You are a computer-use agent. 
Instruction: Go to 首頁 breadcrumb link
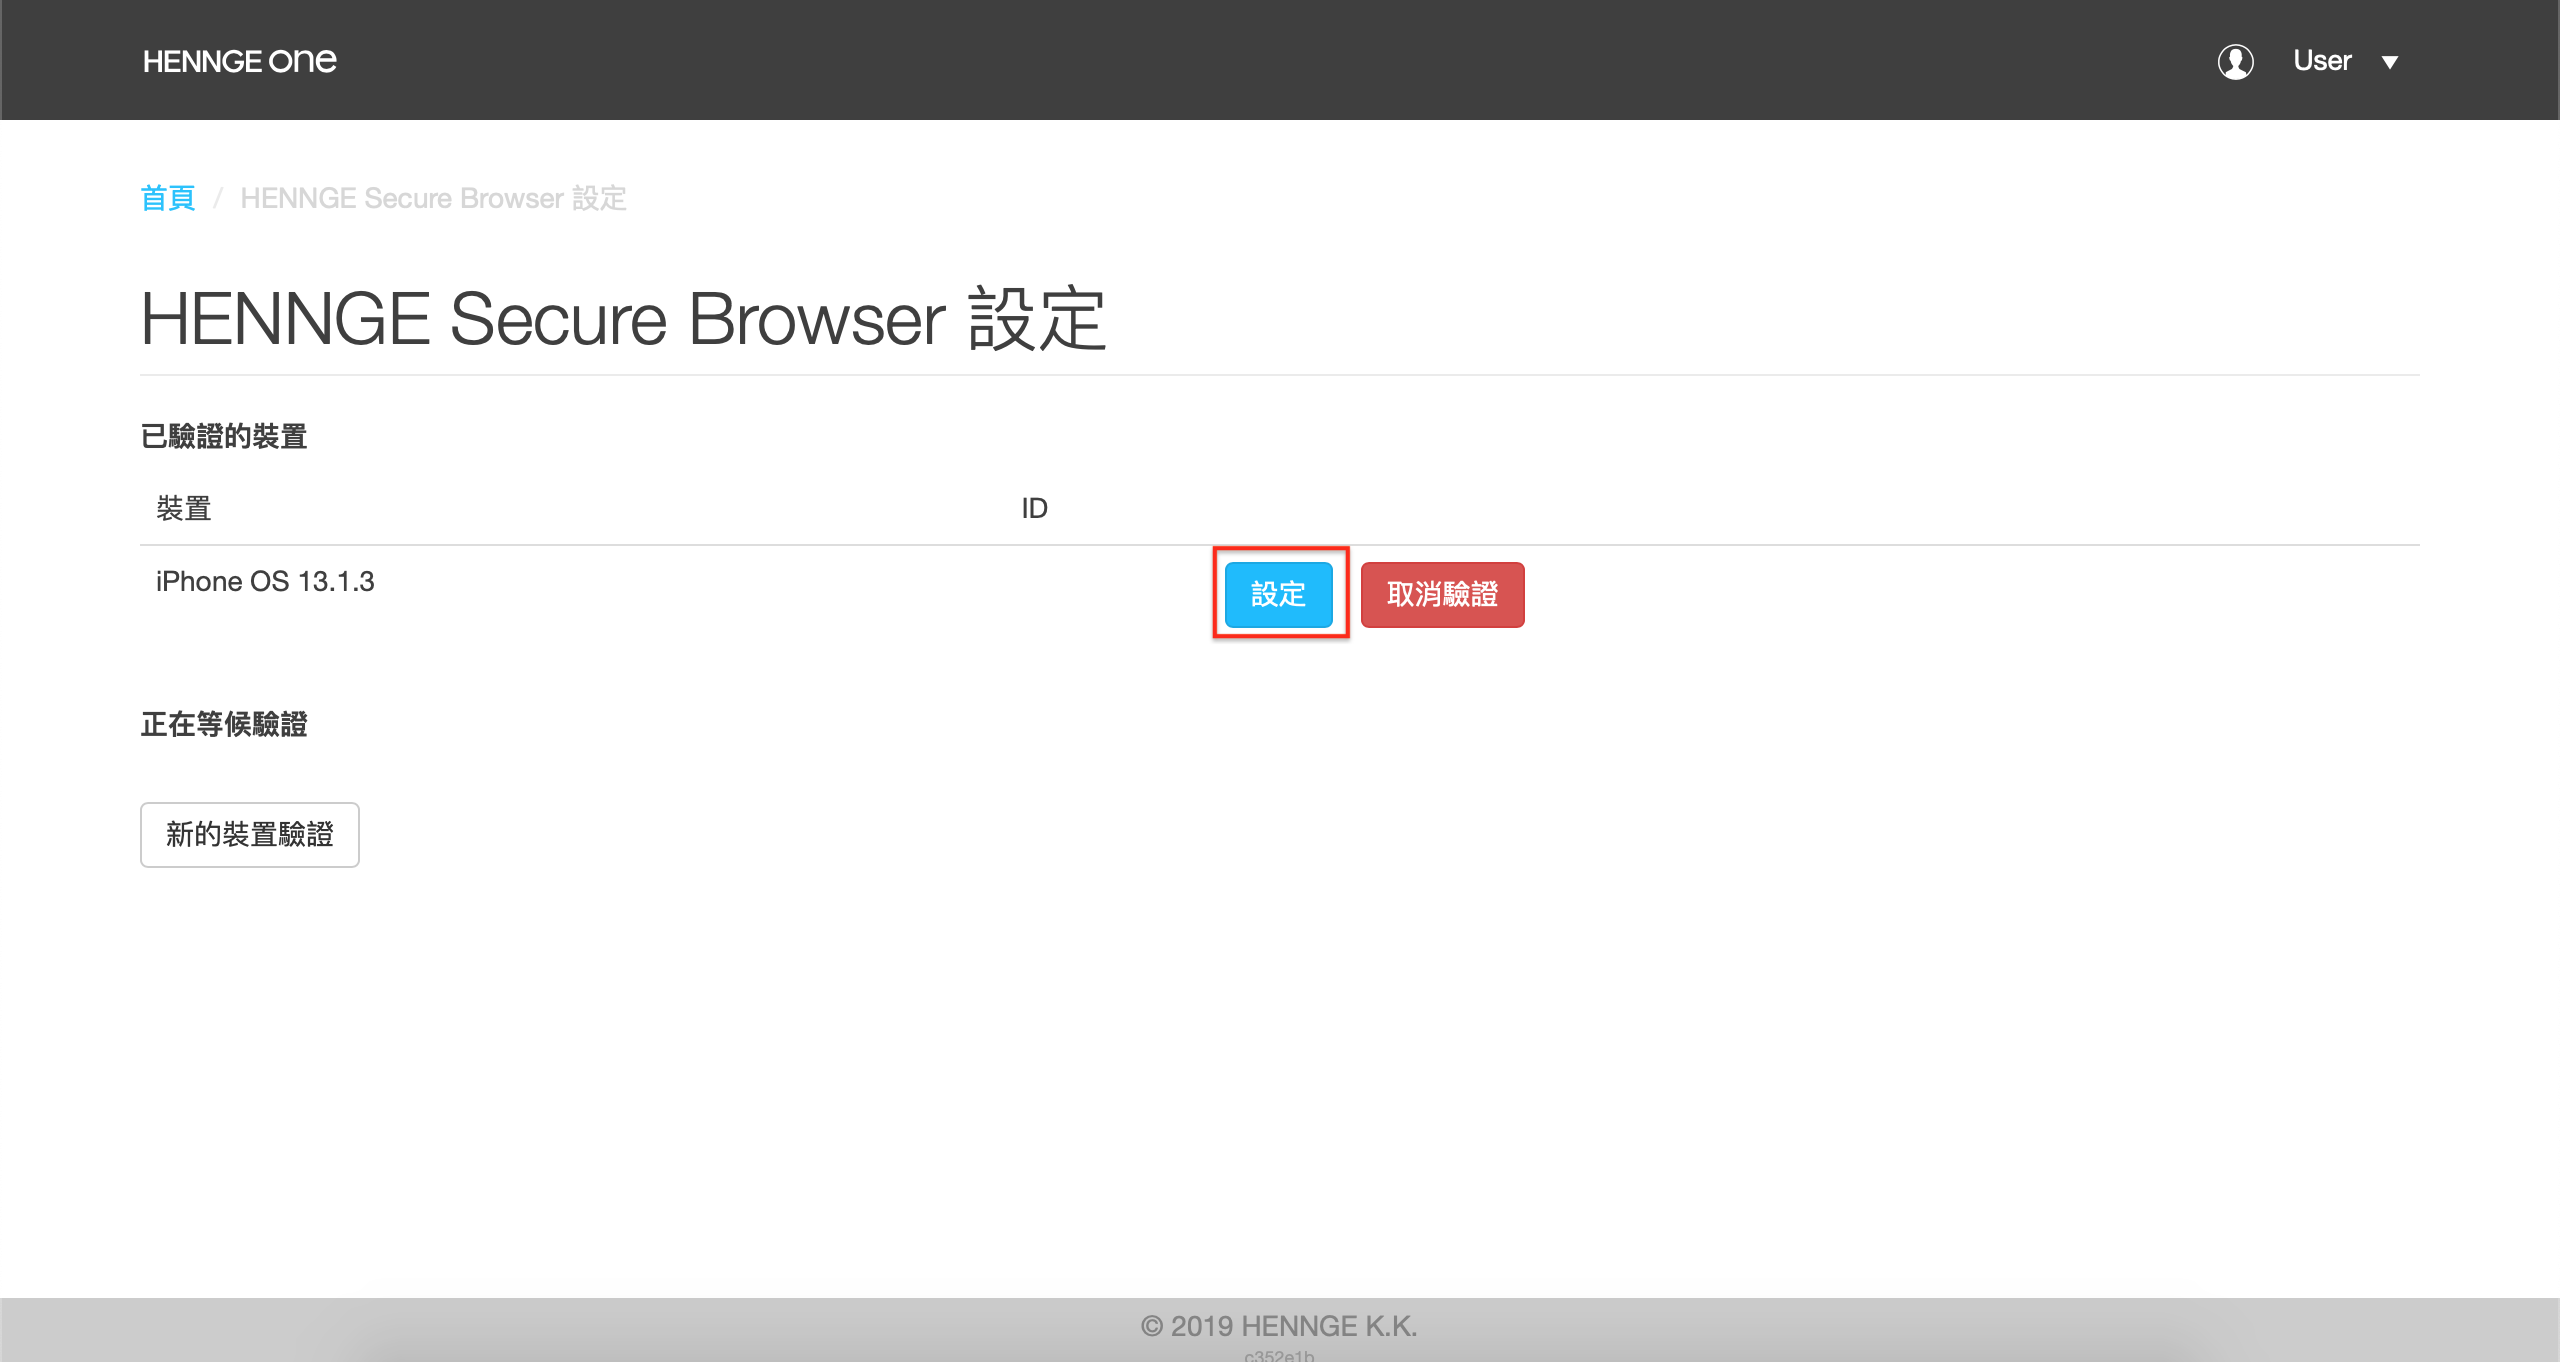168,198
